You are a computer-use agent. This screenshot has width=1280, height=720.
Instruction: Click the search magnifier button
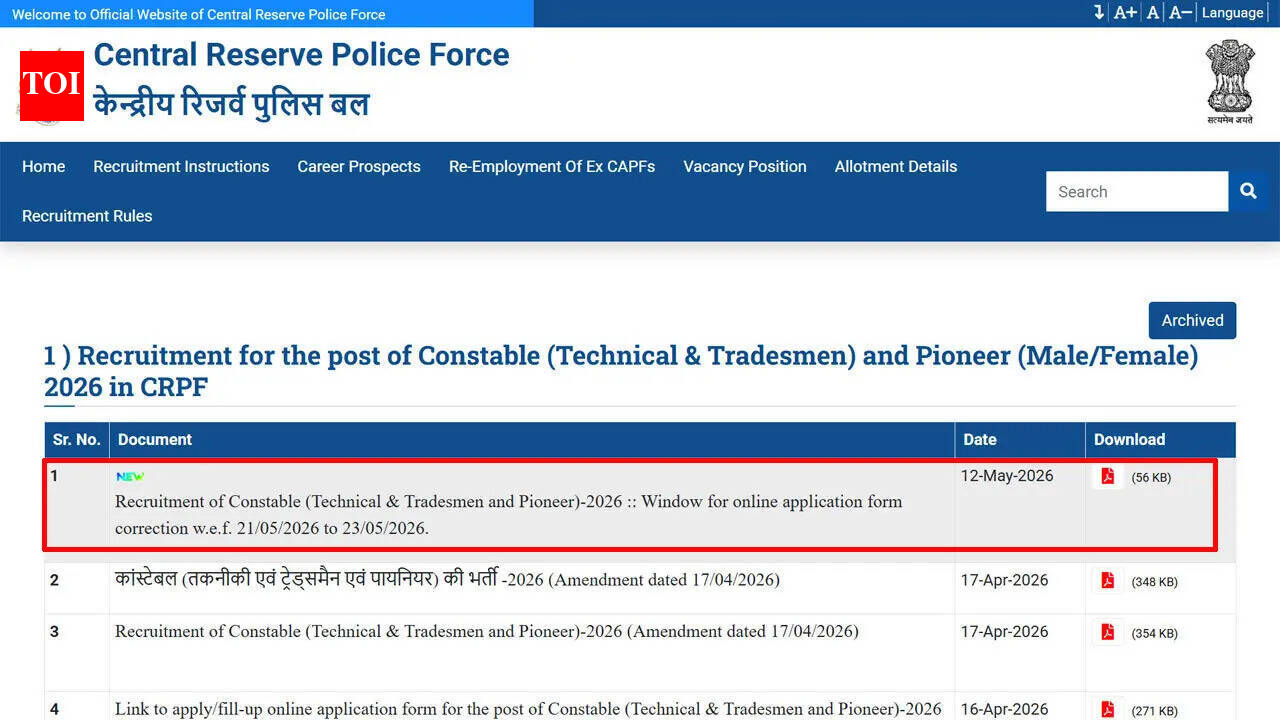click(x=1248, y=191)
